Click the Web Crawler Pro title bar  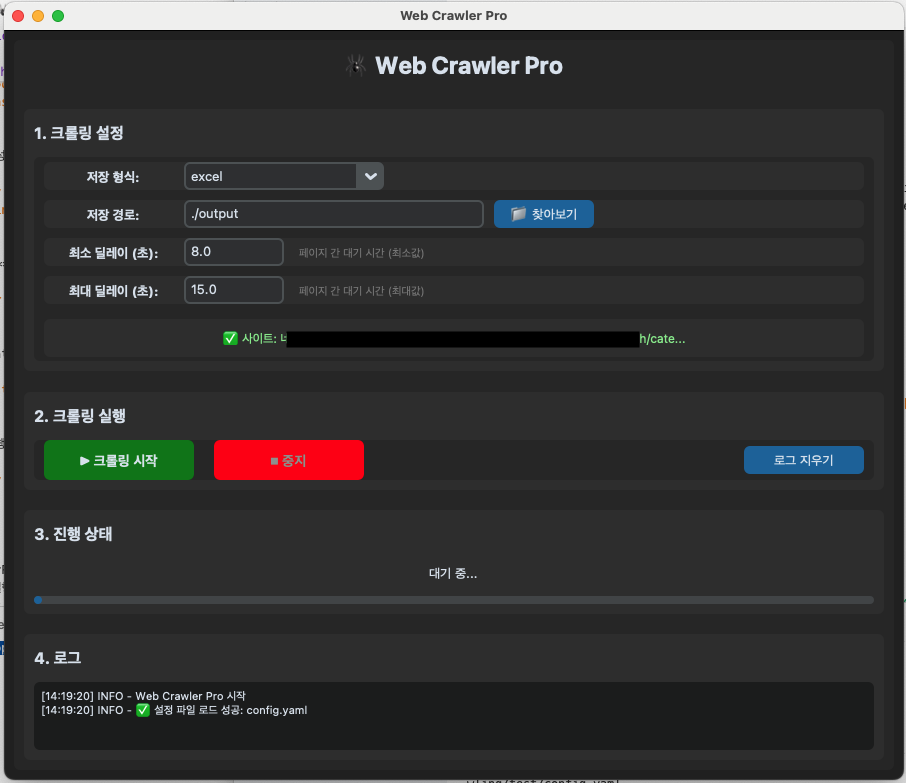click(453, 16)
